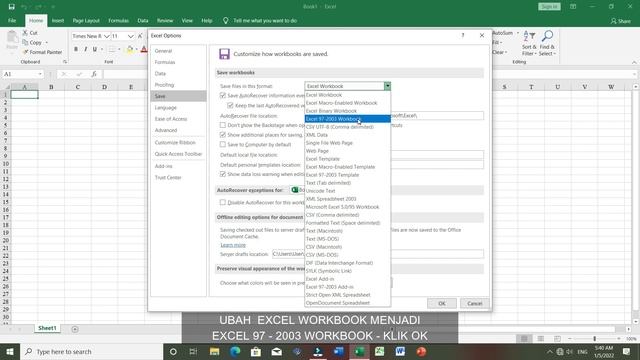The height and width of the screenshot is (360, 640).
Task: Open the Windows Start menu
Action: coord(10,351)
